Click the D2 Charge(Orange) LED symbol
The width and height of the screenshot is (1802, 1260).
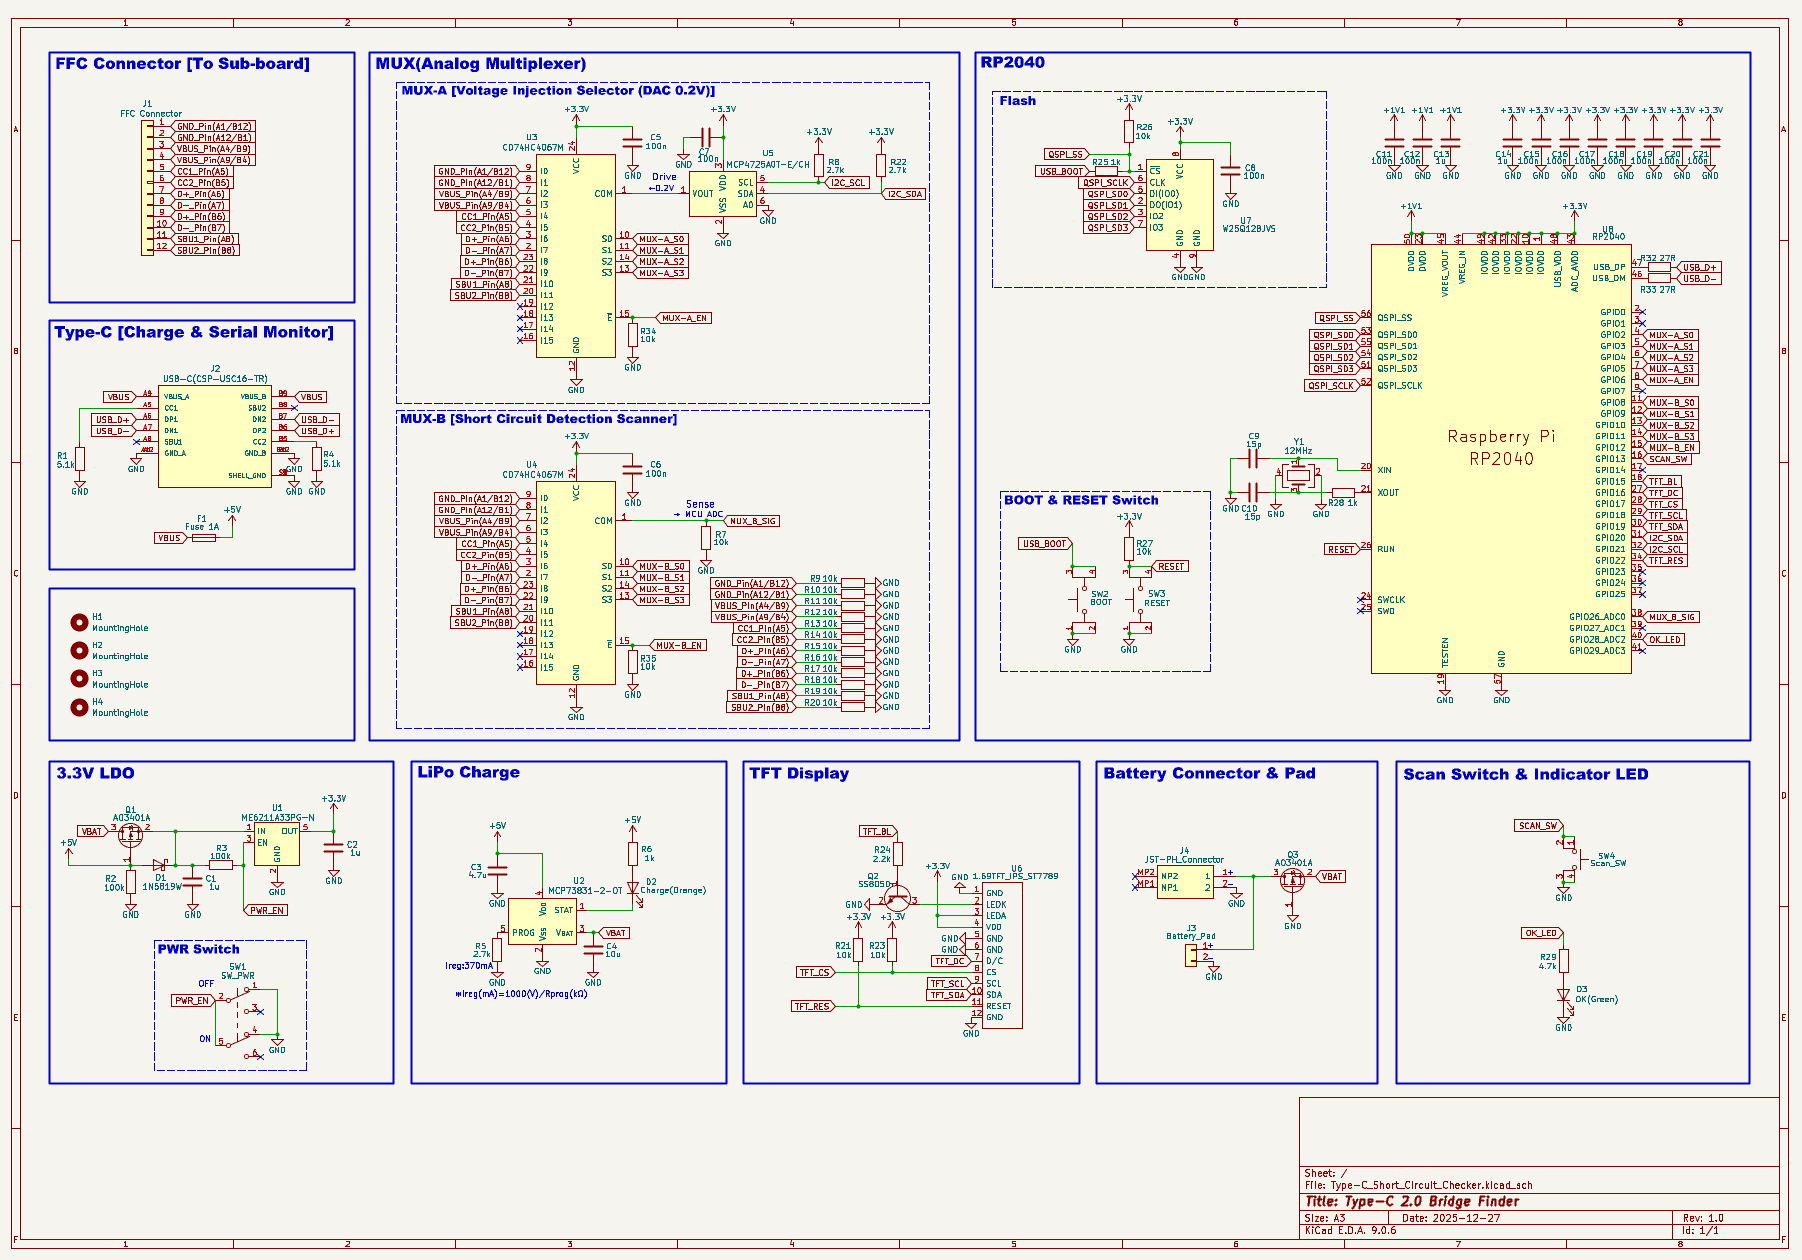click(633, 887)
